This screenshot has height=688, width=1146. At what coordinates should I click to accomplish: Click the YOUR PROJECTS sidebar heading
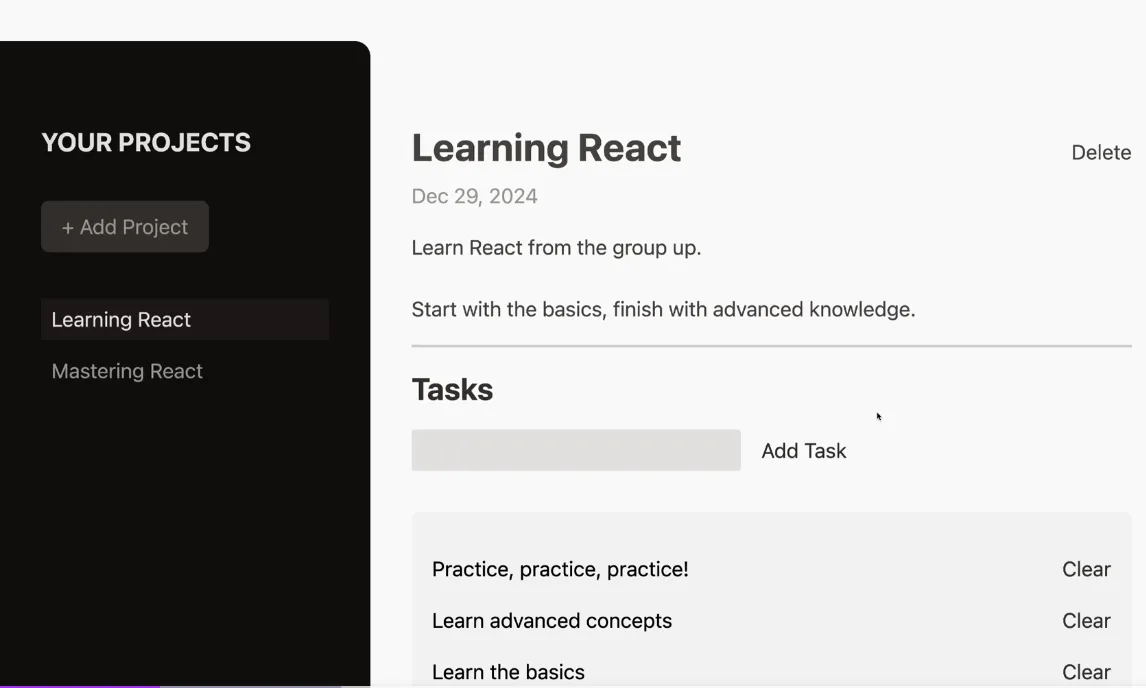[x=146, y=142]
